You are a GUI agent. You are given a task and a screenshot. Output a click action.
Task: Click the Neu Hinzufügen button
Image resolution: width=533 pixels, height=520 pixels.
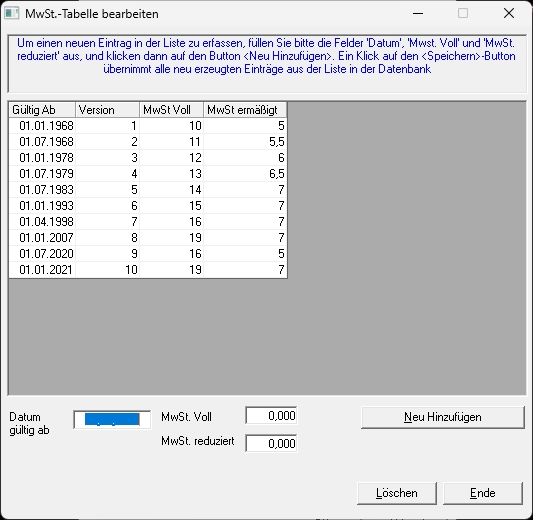(443, 417)
